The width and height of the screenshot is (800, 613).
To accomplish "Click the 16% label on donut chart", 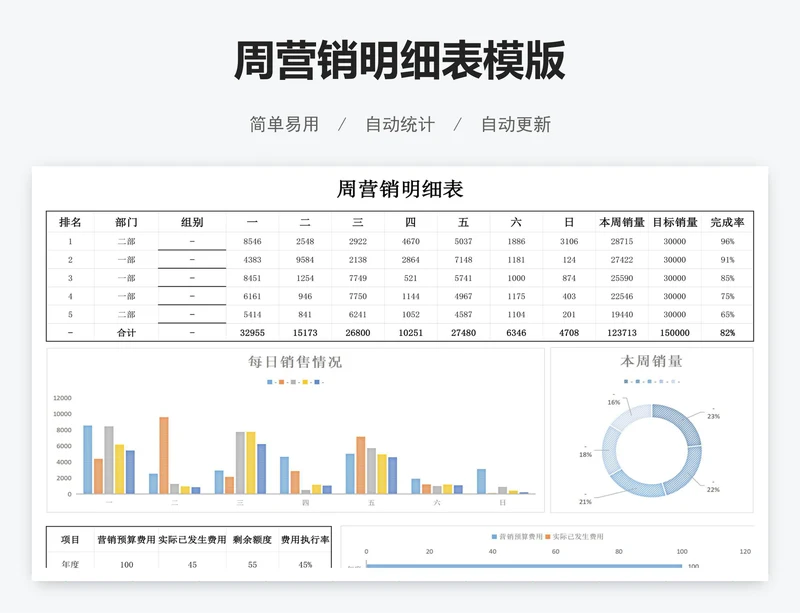I will [x=613, y=402].
